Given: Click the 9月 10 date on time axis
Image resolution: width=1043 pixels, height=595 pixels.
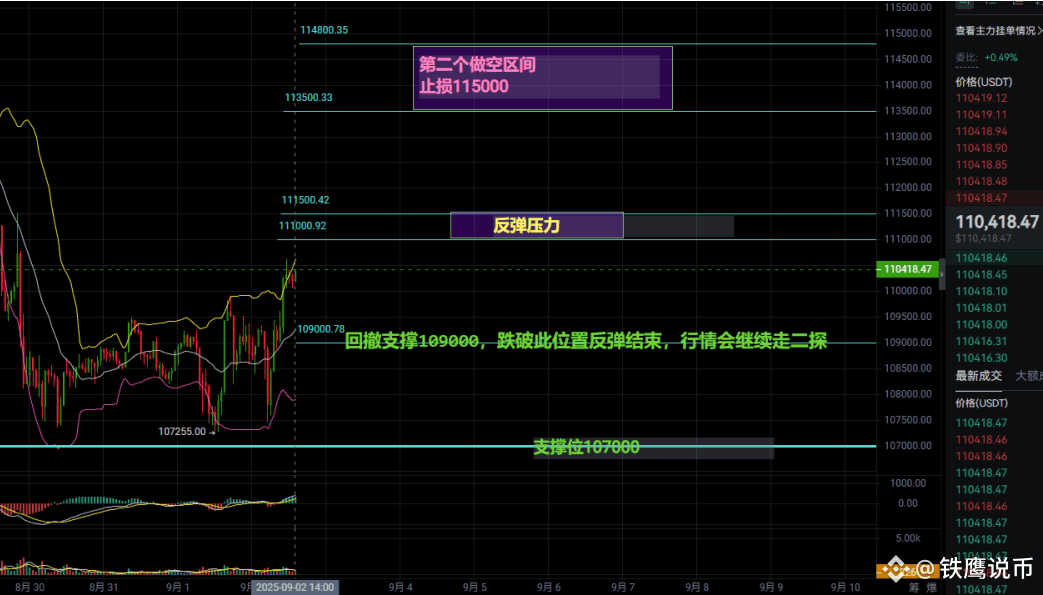Looking at the screenshot, I should [x=846, y=587].
